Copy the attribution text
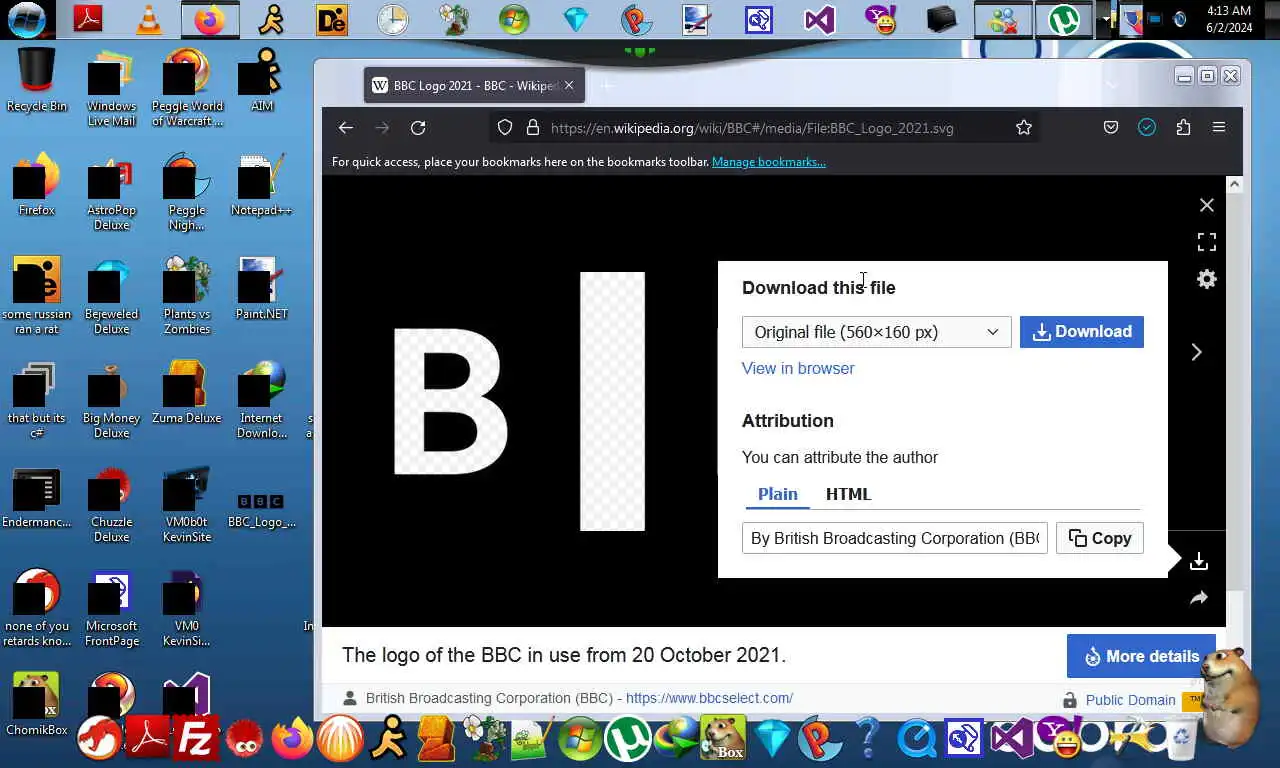Image resolution: width=1280 pixels, height=768 pixels. (1099, 538)
